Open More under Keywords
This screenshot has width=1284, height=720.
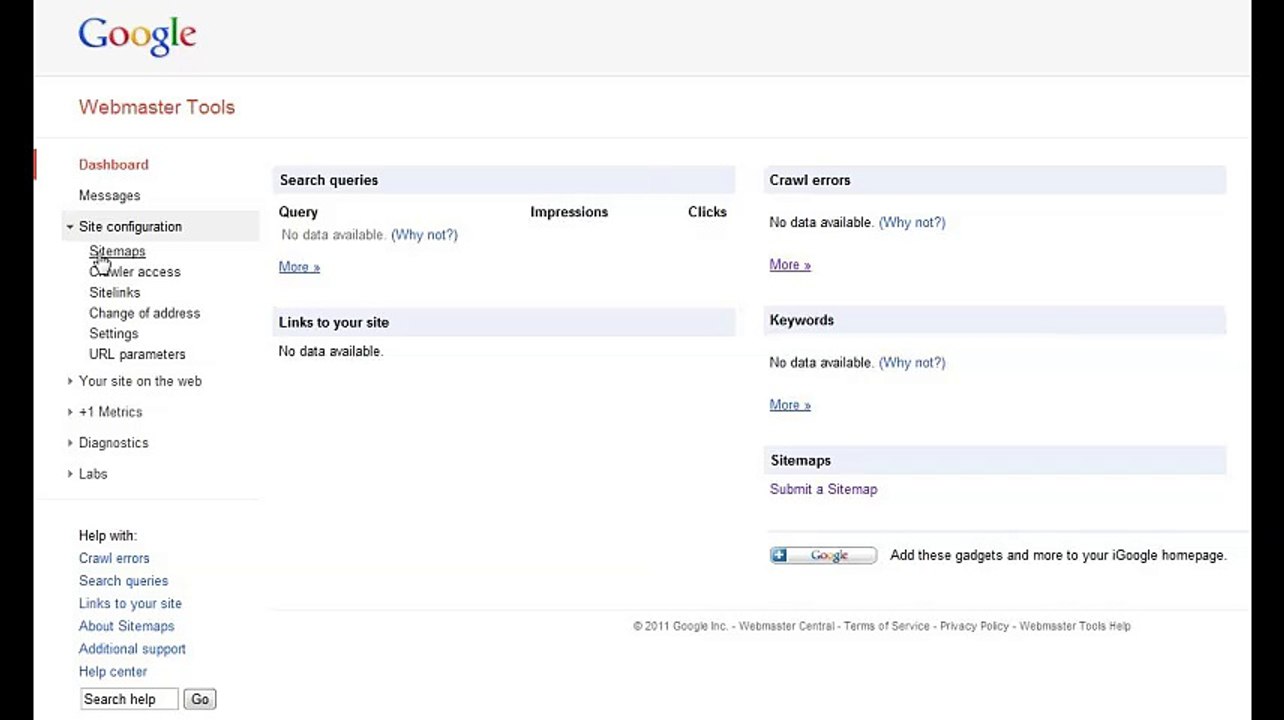[790, 405]
